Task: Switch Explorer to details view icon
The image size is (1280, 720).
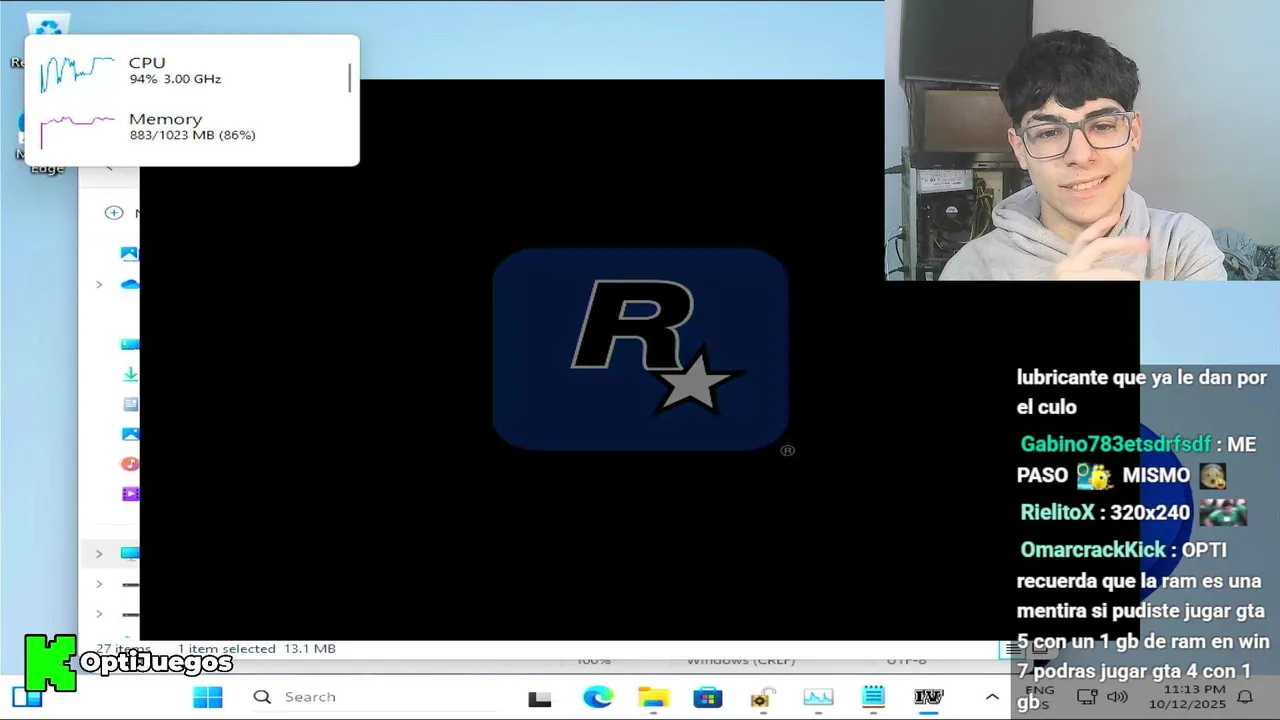Action: 1013,649
